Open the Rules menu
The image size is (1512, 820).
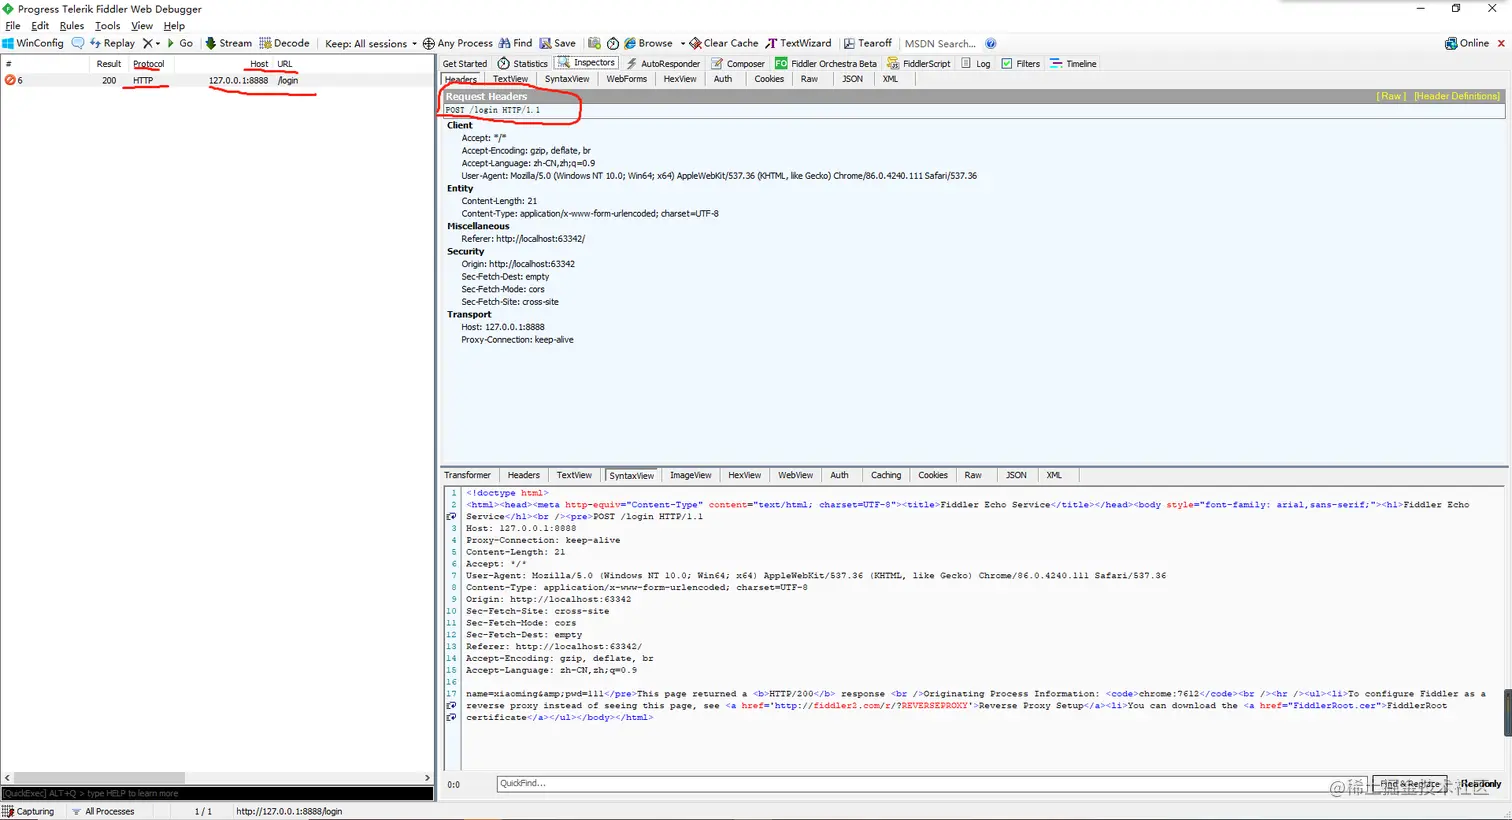pos(72,26)
